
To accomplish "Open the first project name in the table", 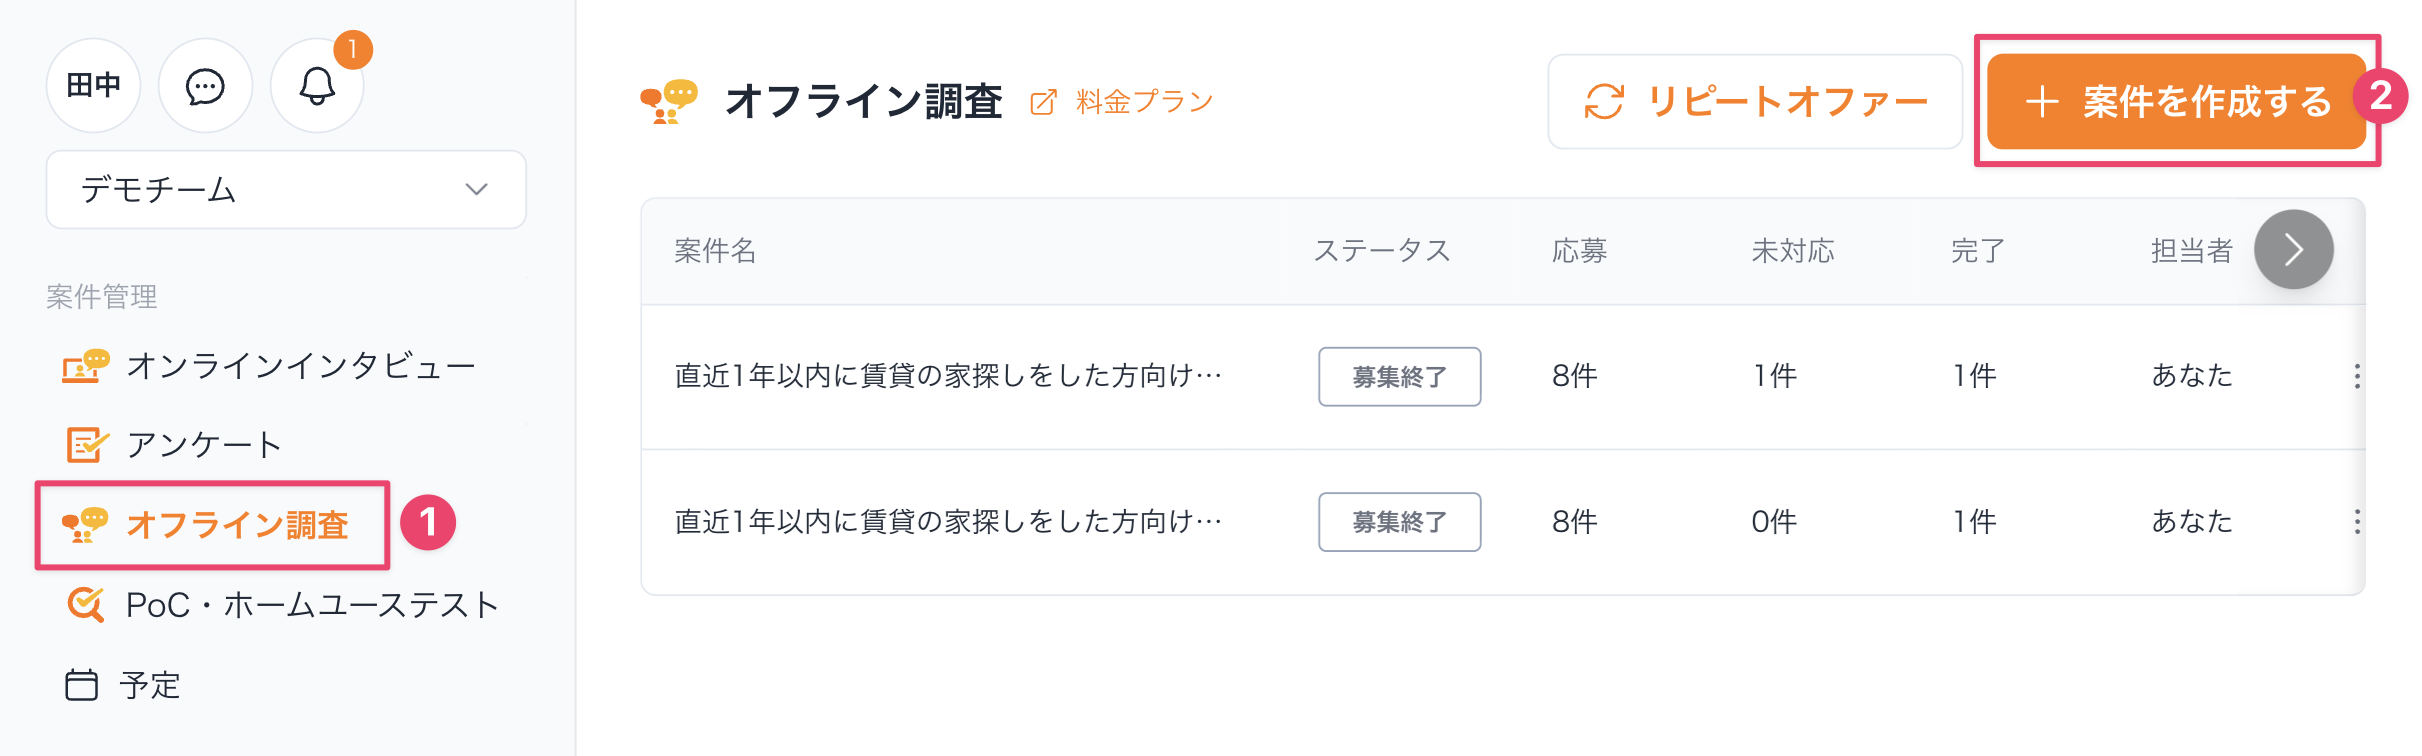I will point(948,376).
